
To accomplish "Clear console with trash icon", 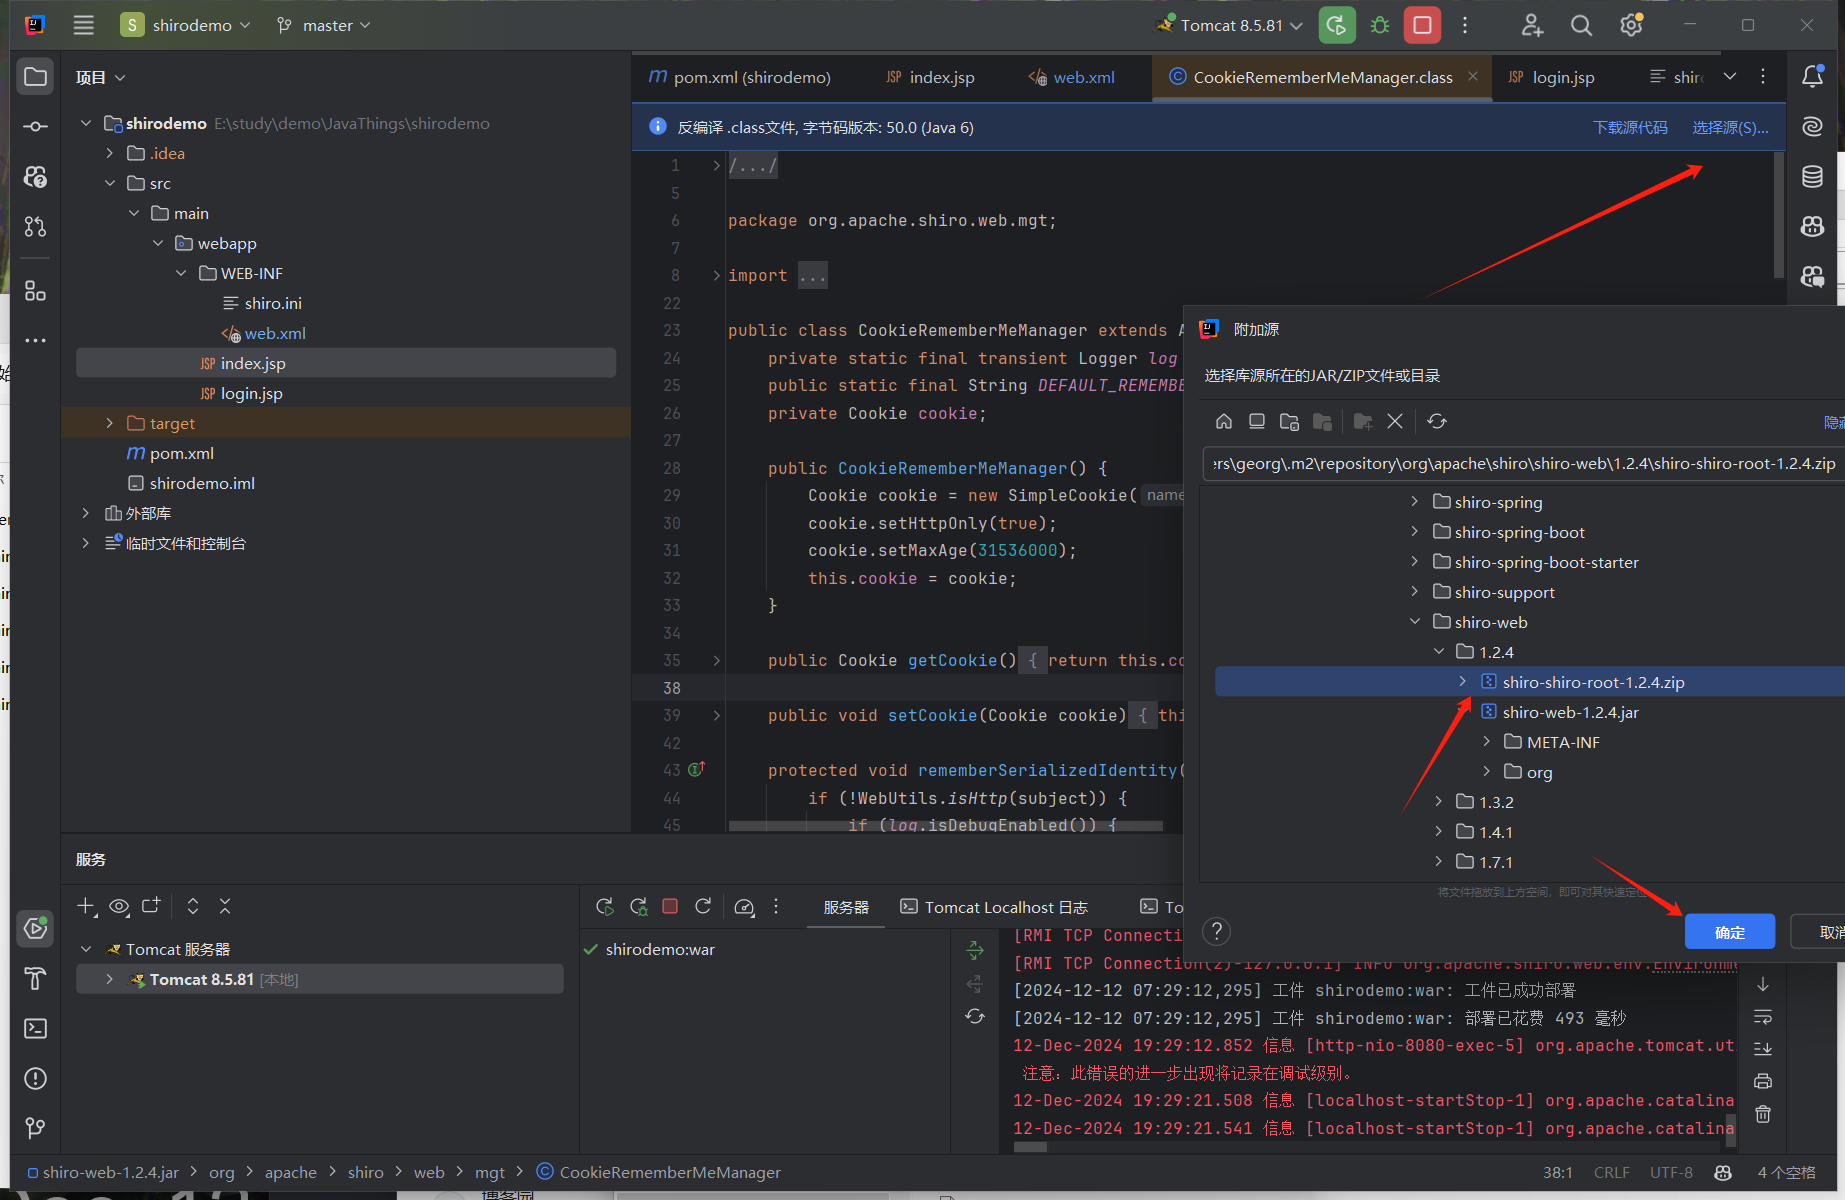I will [1763, 1114].
